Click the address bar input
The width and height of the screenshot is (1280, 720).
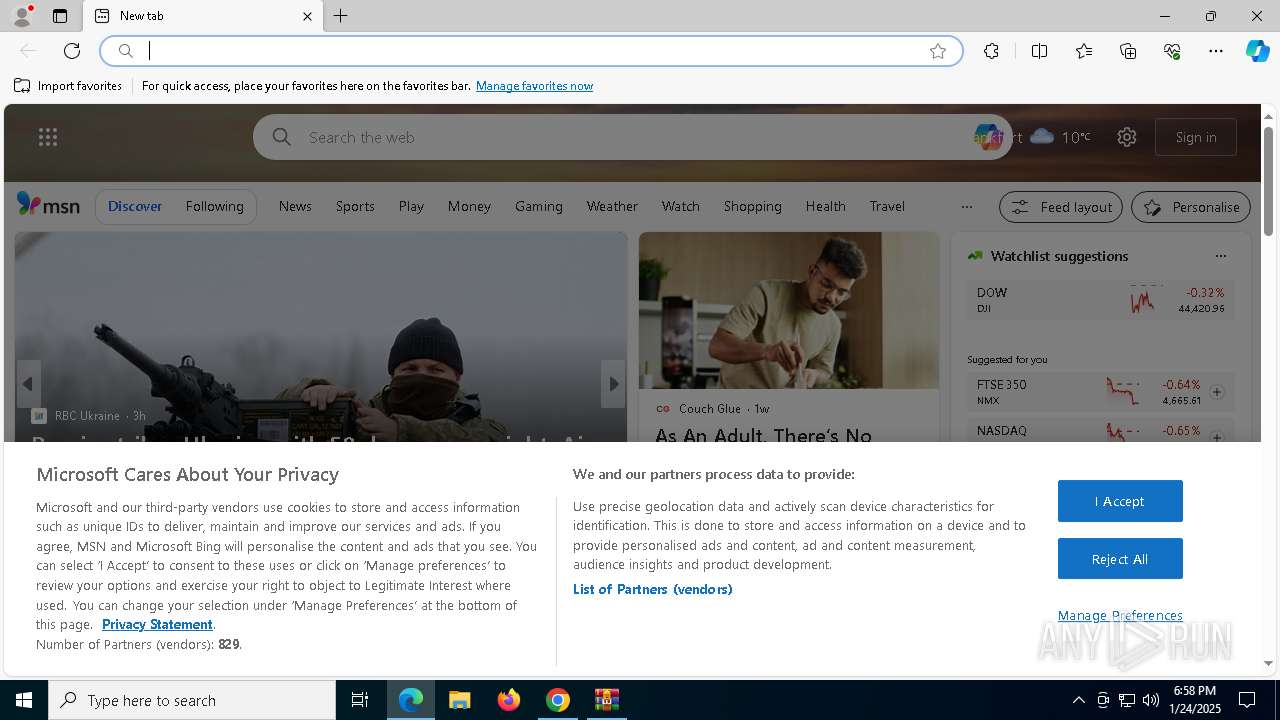(530, 51)
